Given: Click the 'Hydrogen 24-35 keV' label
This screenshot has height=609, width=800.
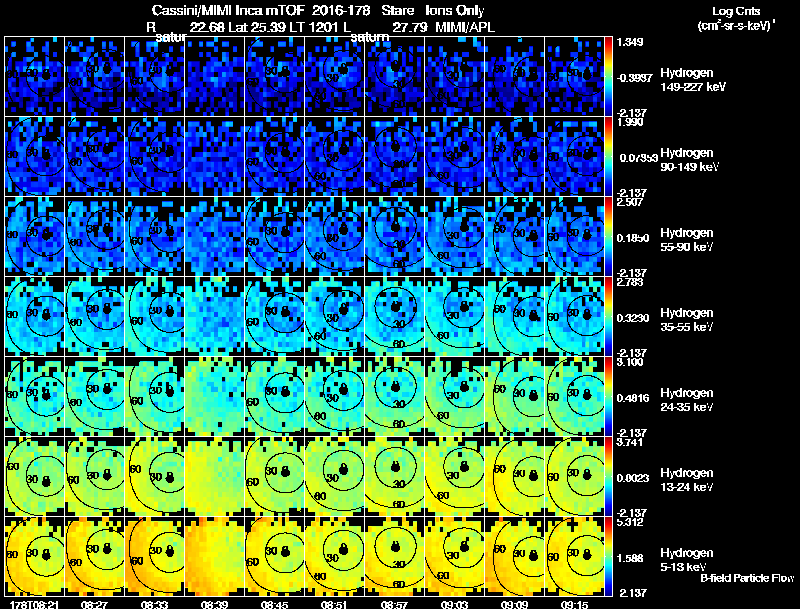Looking at the screenshot, I should (687, 400).
